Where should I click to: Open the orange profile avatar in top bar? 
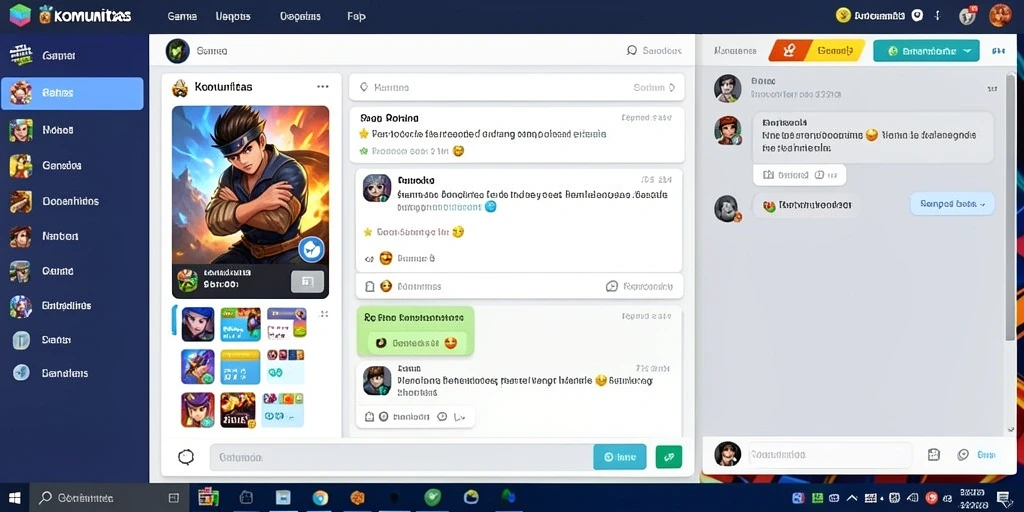tap(1000, 15)
